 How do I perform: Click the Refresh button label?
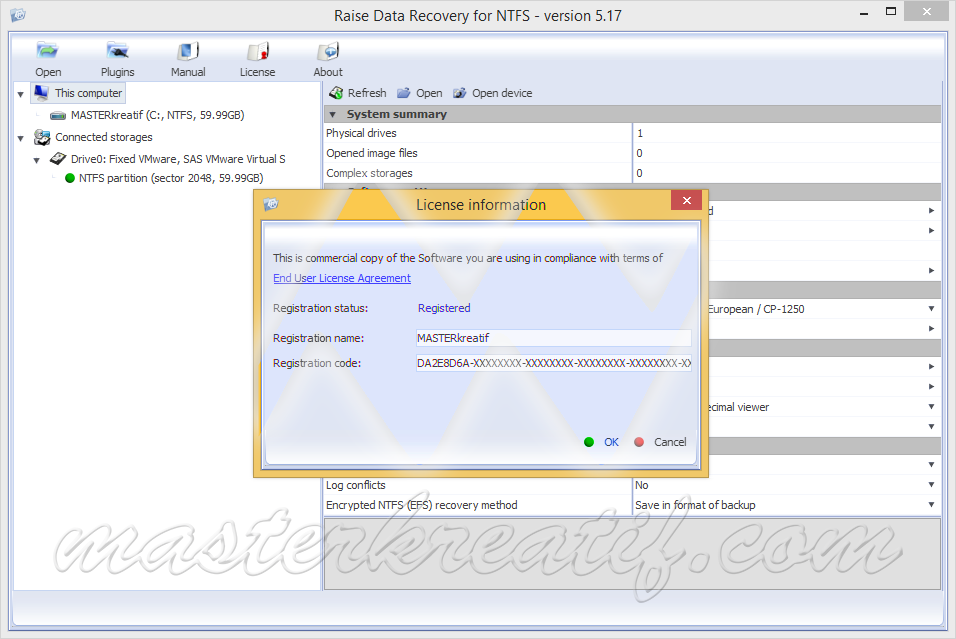(367, 93)
